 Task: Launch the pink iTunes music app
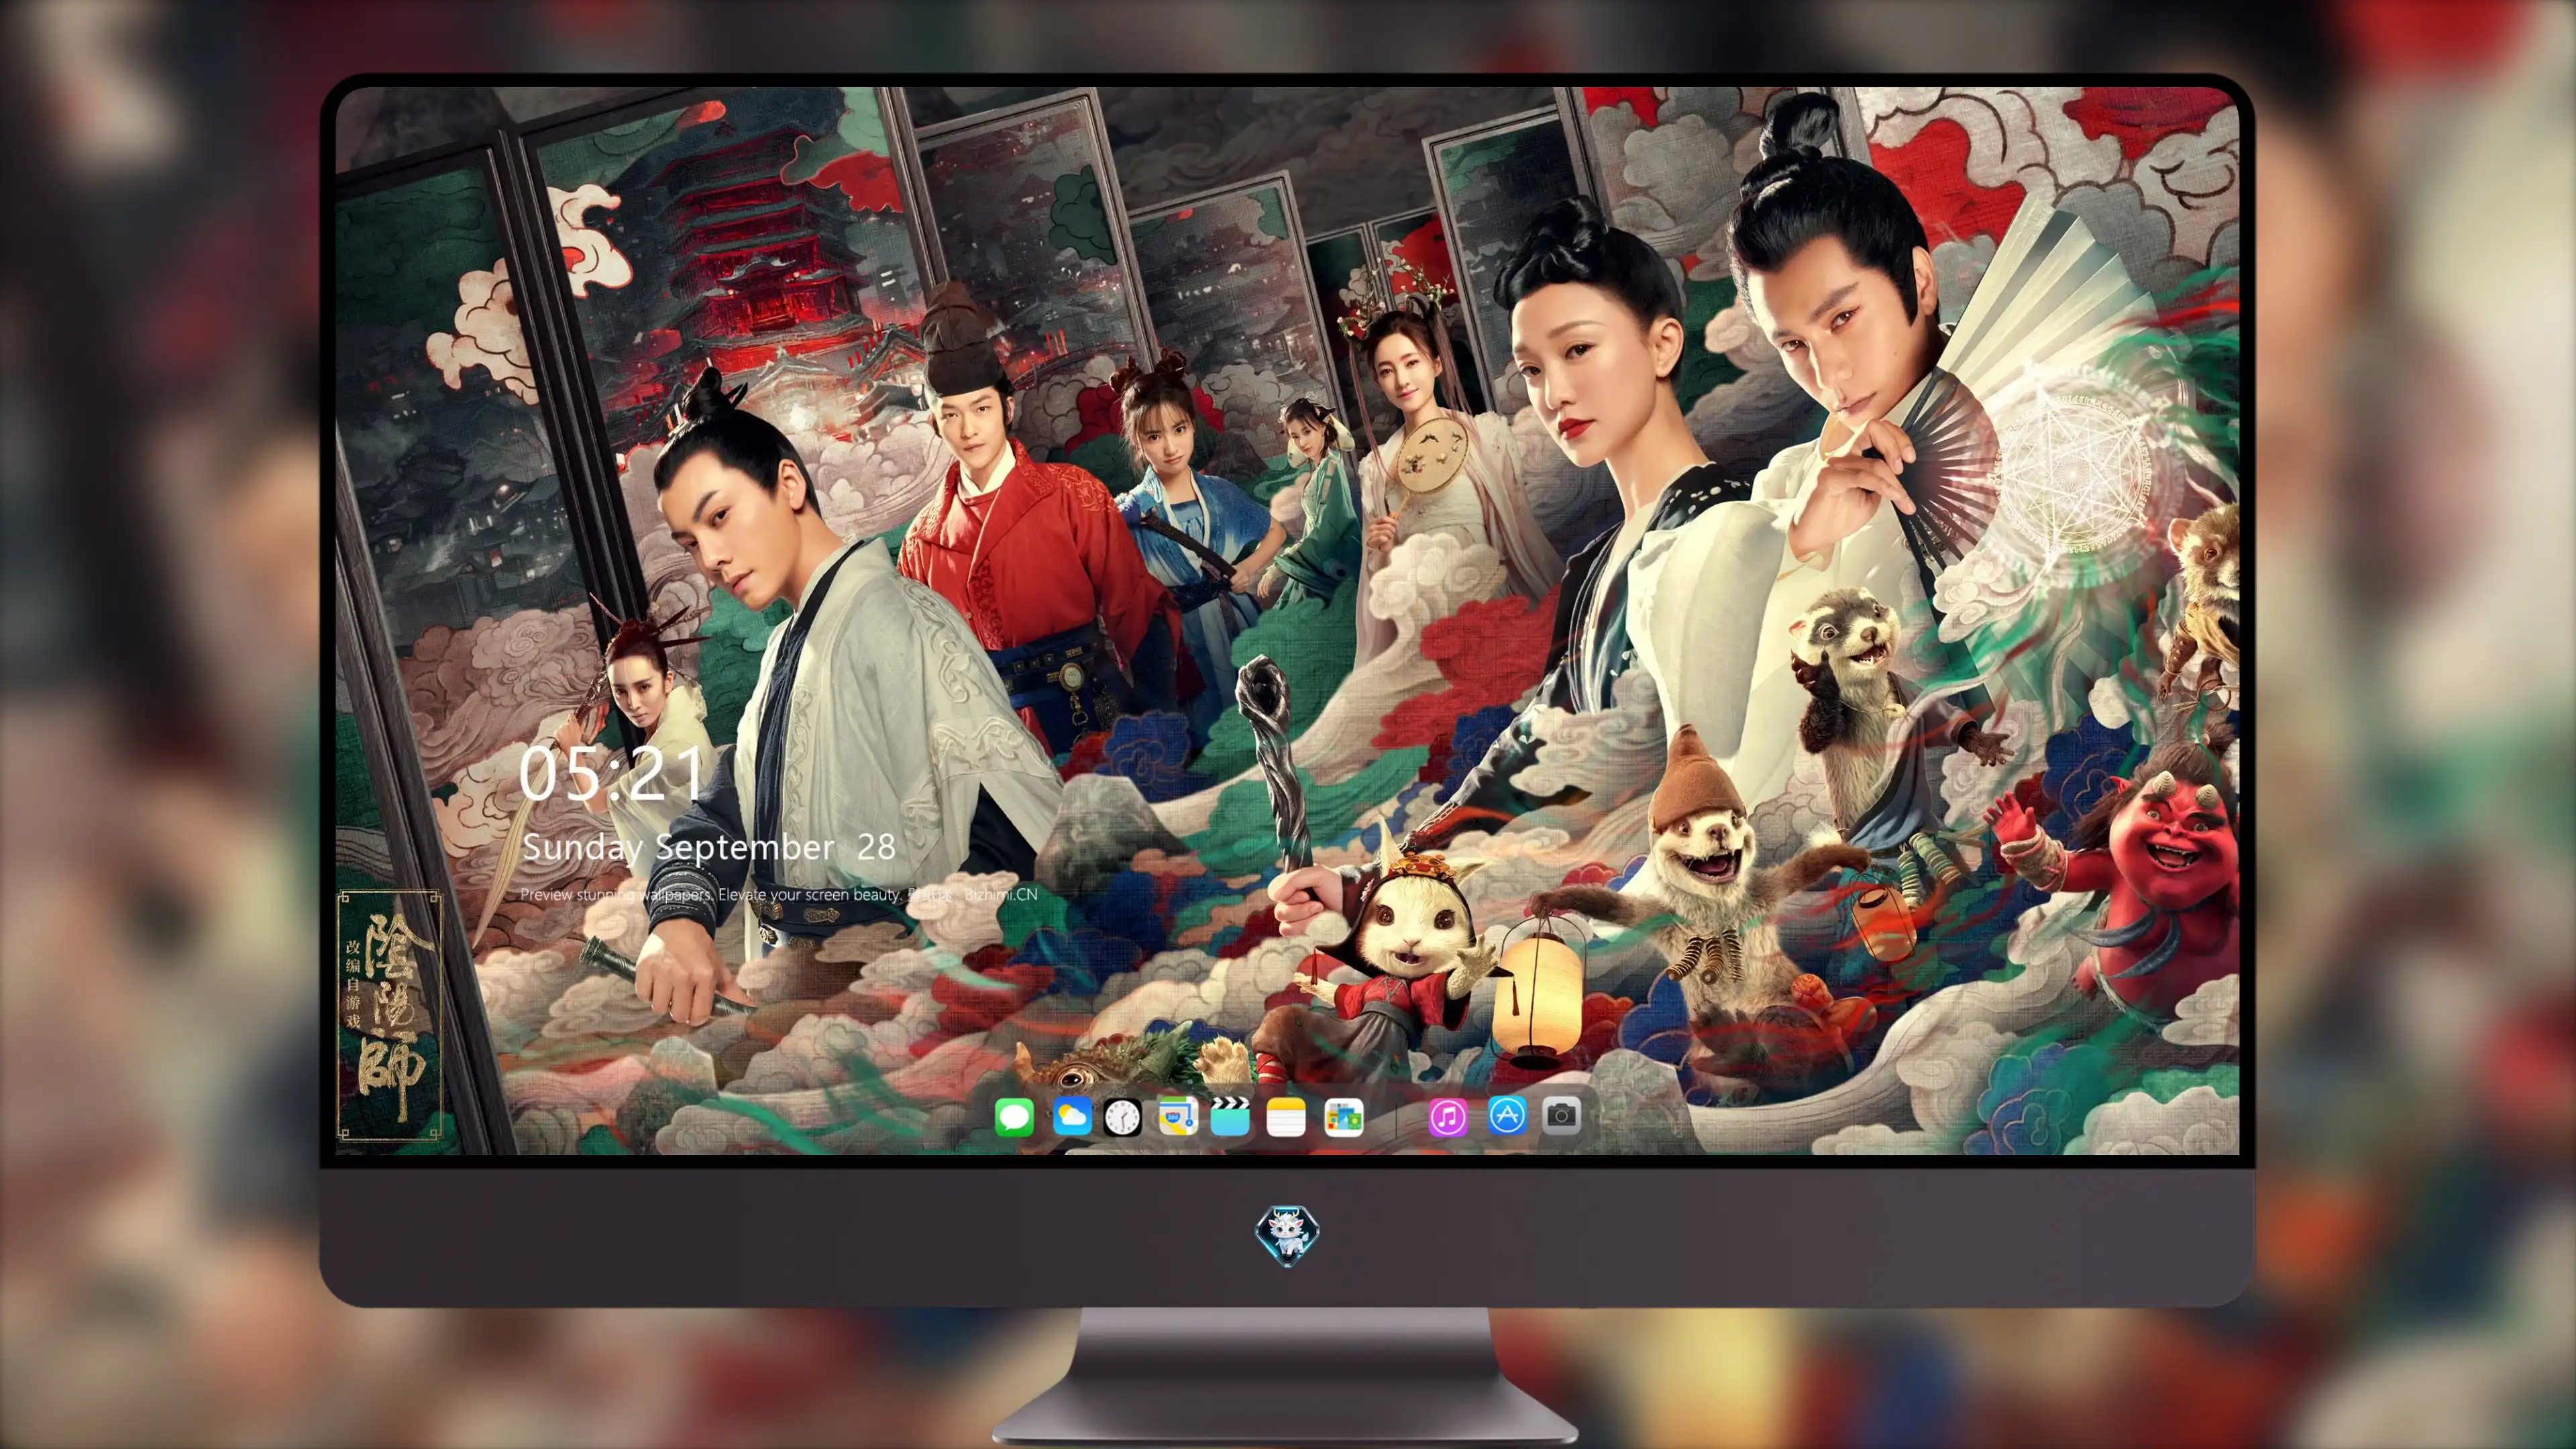tap(1448, 1117)
